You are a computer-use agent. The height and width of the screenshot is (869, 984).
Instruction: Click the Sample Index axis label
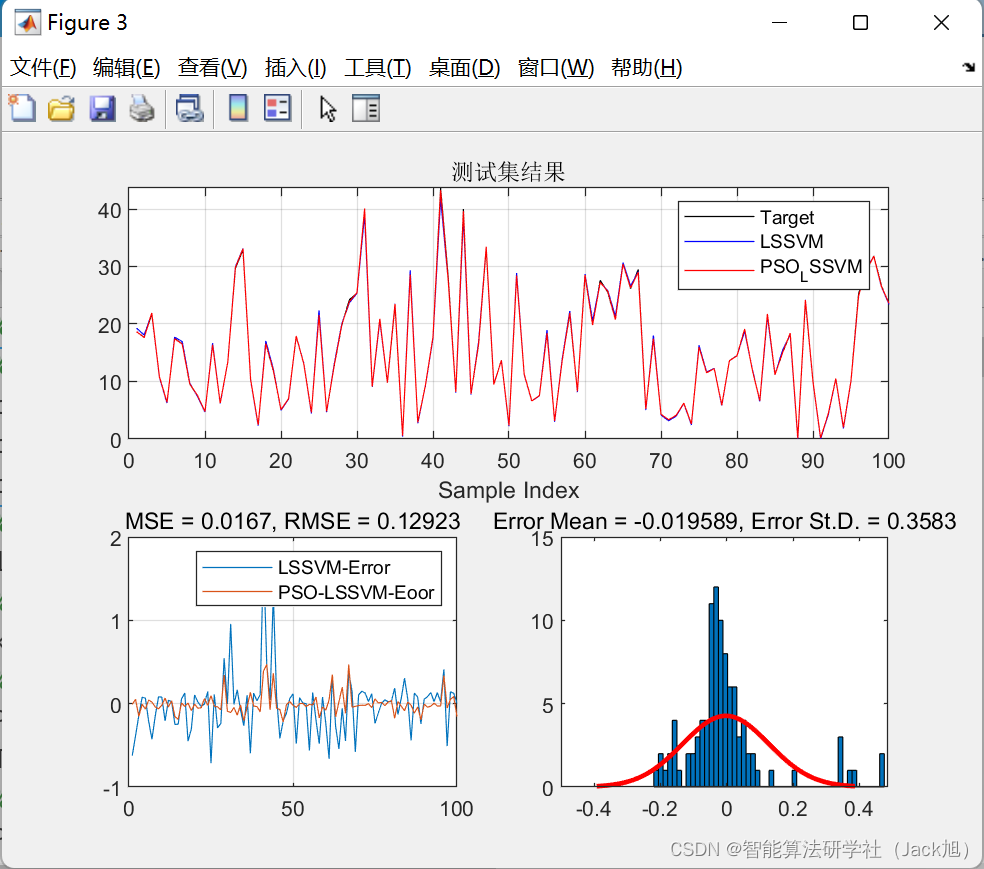click(x=508, y=490)
